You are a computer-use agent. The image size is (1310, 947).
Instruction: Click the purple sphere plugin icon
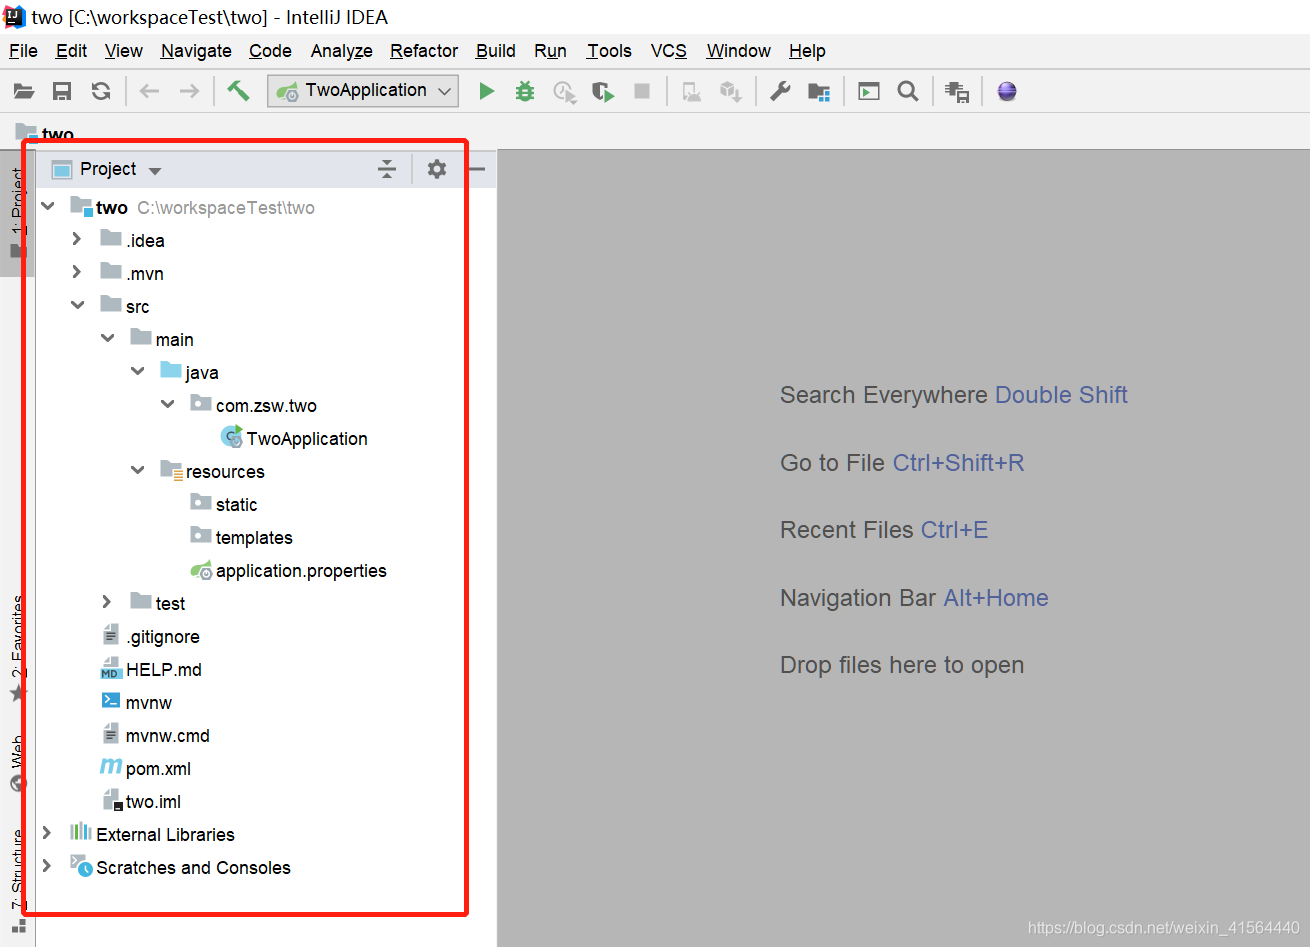(x=1007, y=91)
